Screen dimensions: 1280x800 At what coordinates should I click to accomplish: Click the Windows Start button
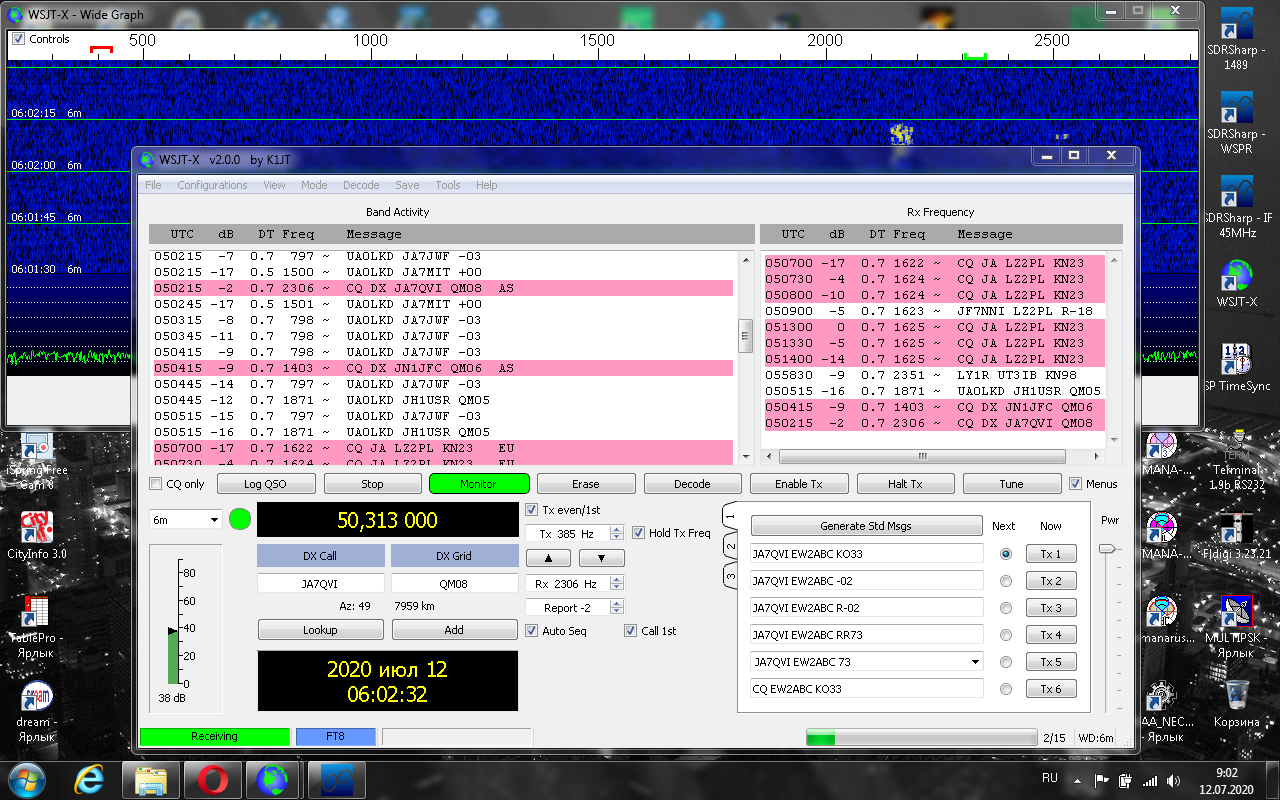click(28, 779)
